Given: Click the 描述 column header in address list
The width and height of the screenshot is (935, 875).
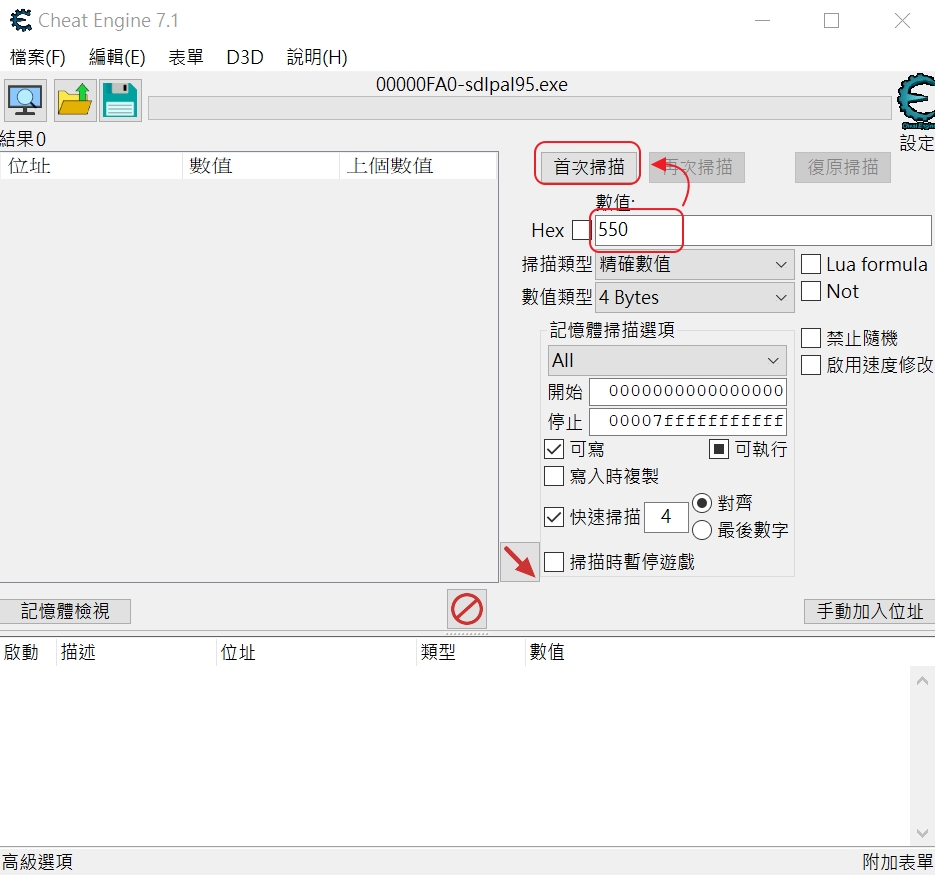Looking at the screenshot, I should point(136,652).
